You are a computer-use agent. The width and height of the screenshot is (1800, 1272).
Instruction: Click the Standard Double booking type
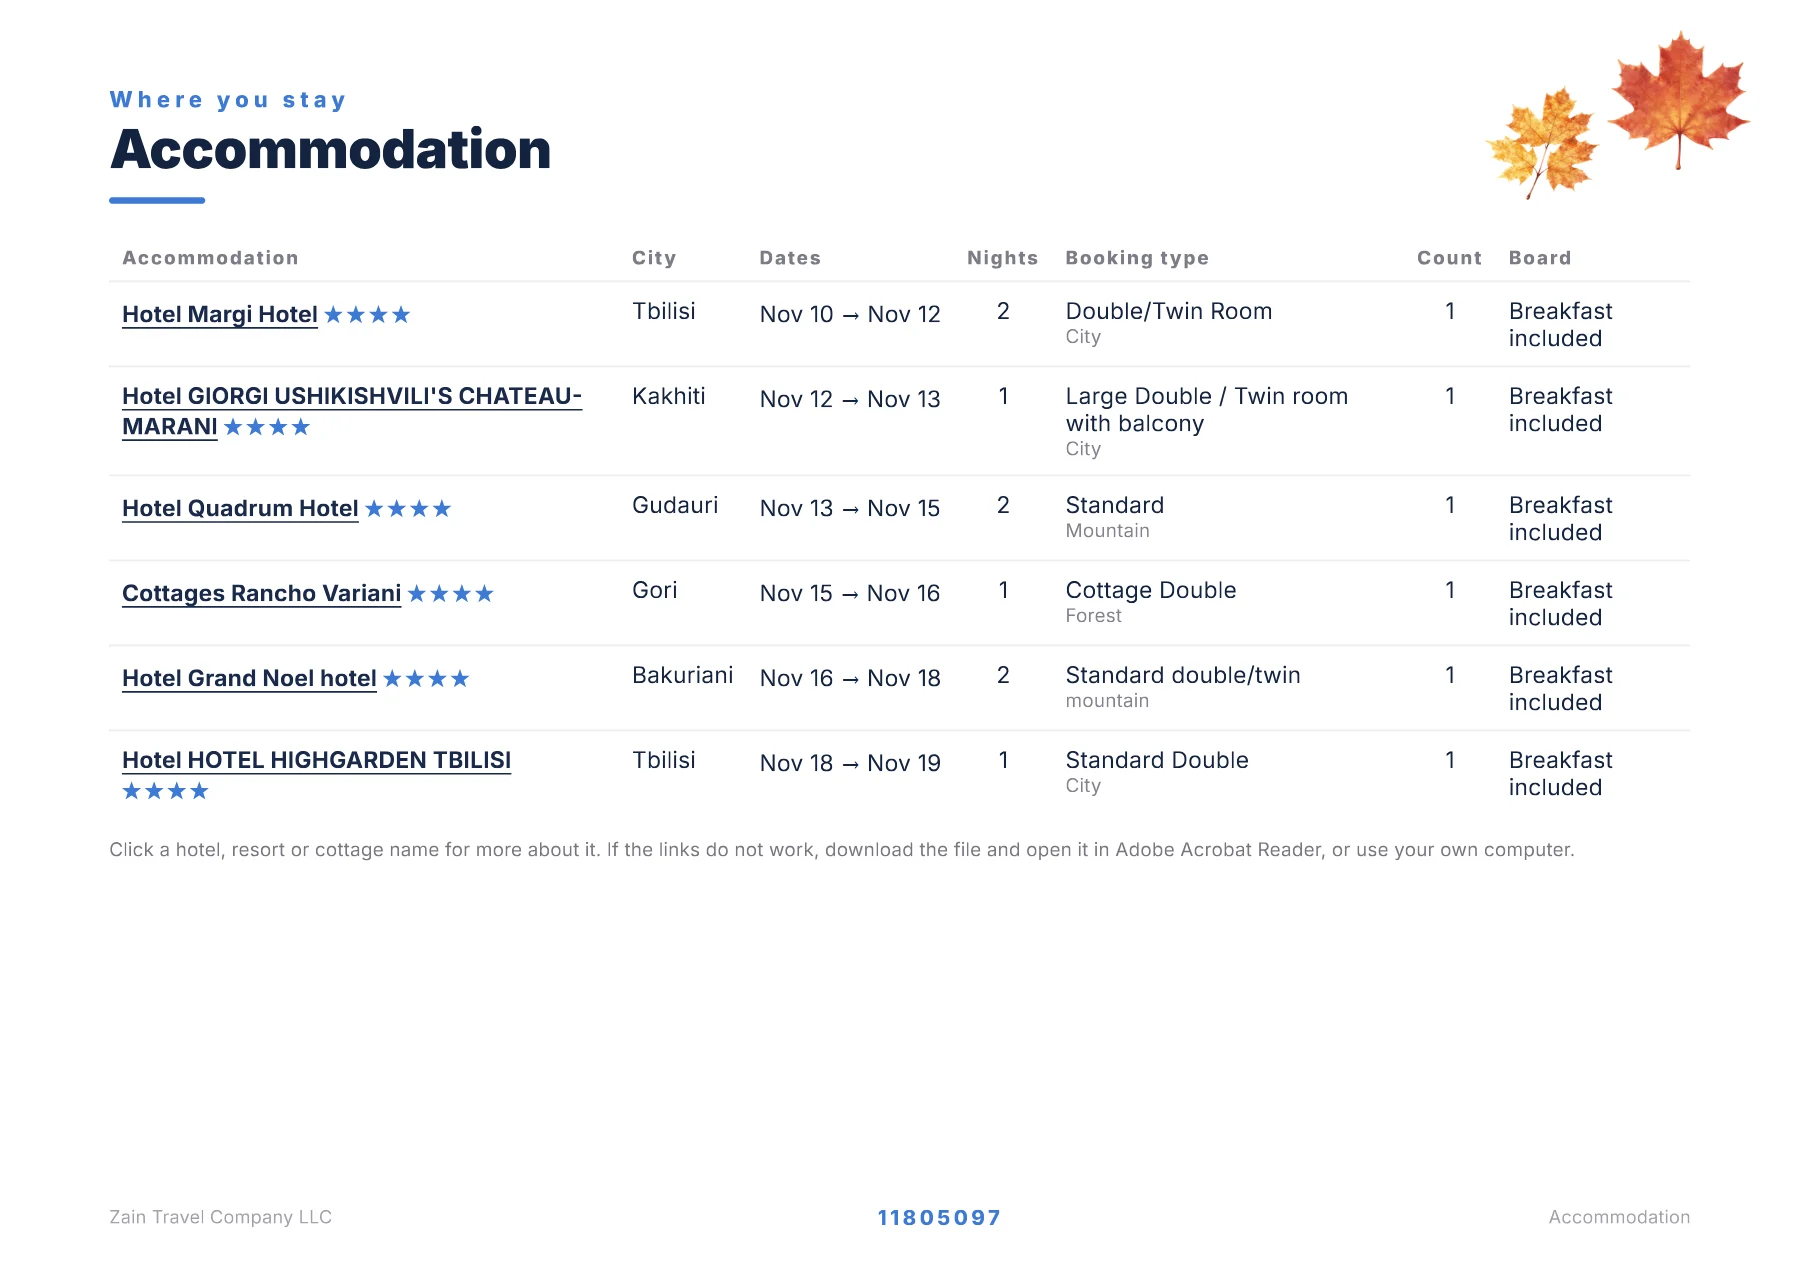[x=1157, y=760]
